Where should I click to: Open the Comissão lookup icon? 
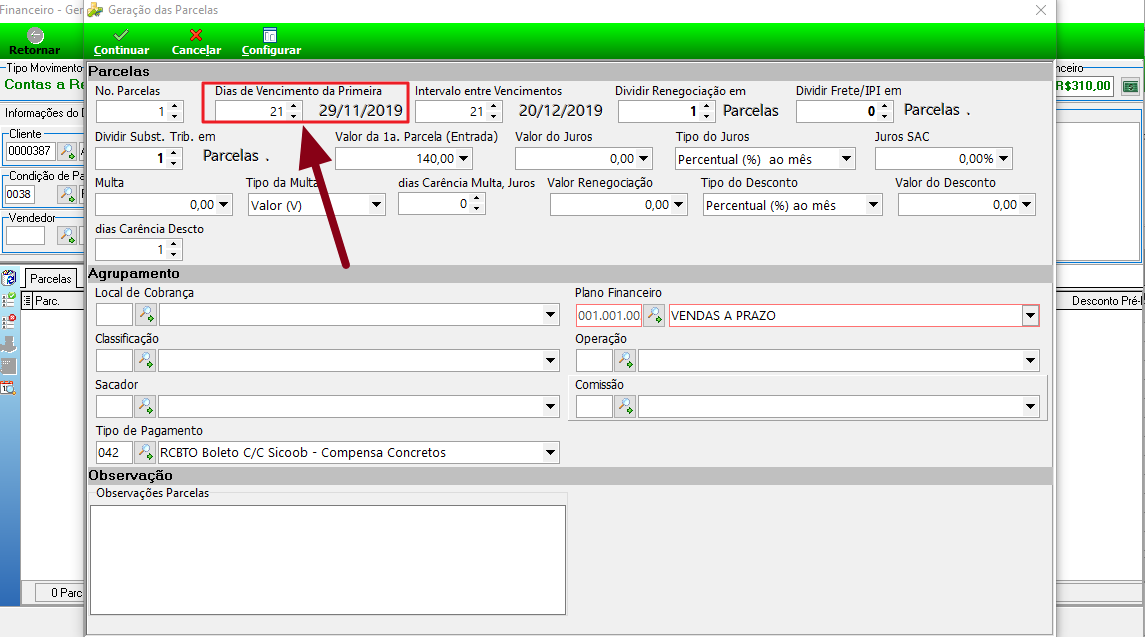coord(625,406)
